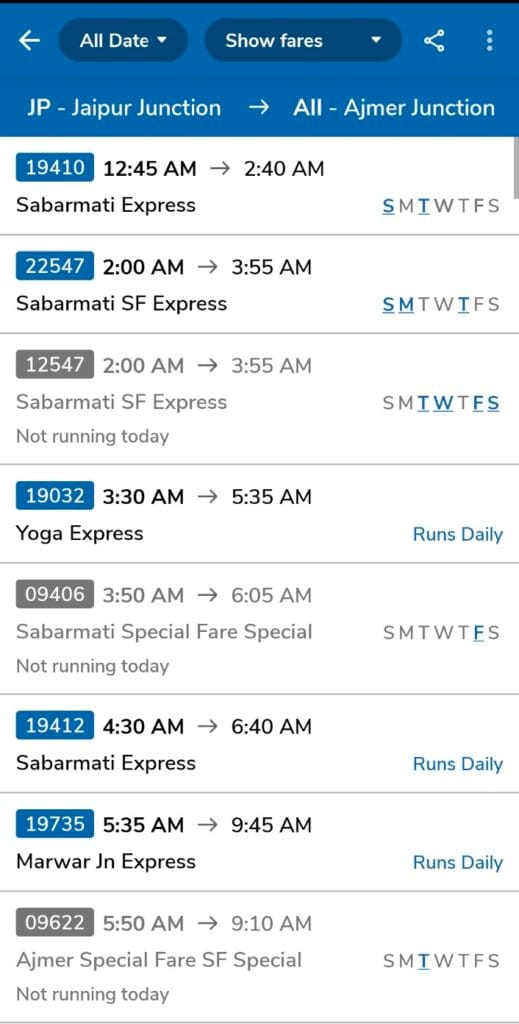Viewport: 519px width, 1024px height.
Task: Click Runs Daily for Marwar Jn Express
Action: [x=458, y=862]
